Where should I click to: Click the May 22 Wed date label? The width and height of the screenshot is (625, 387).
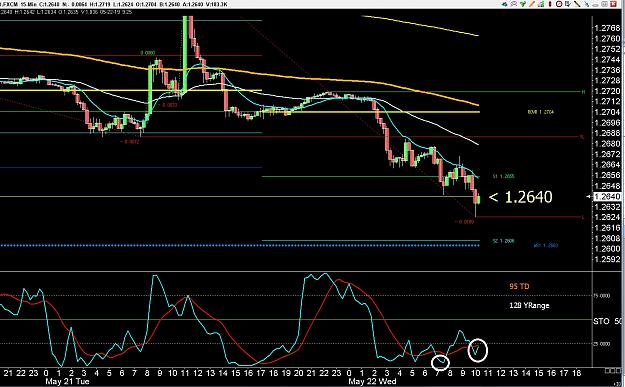(x=372, y=381)
